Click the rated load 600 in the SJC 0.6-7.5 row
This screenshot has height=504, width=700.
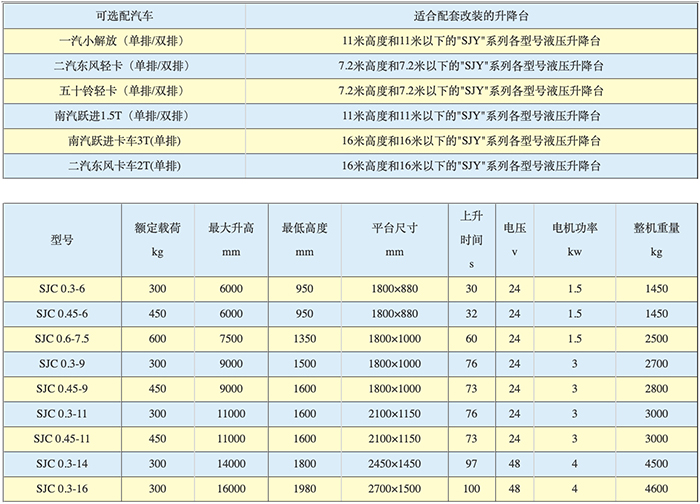tap(158, 339)
